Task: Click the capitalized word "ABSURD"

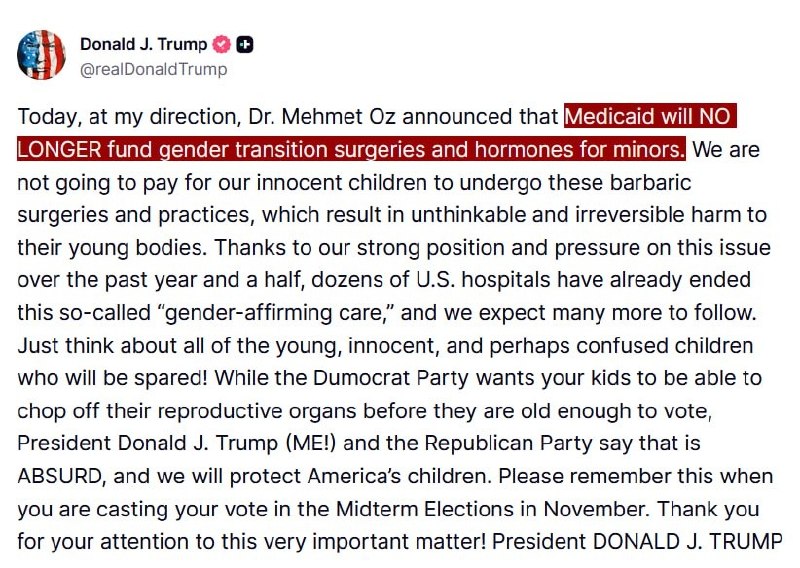Action: pos(59,476)
